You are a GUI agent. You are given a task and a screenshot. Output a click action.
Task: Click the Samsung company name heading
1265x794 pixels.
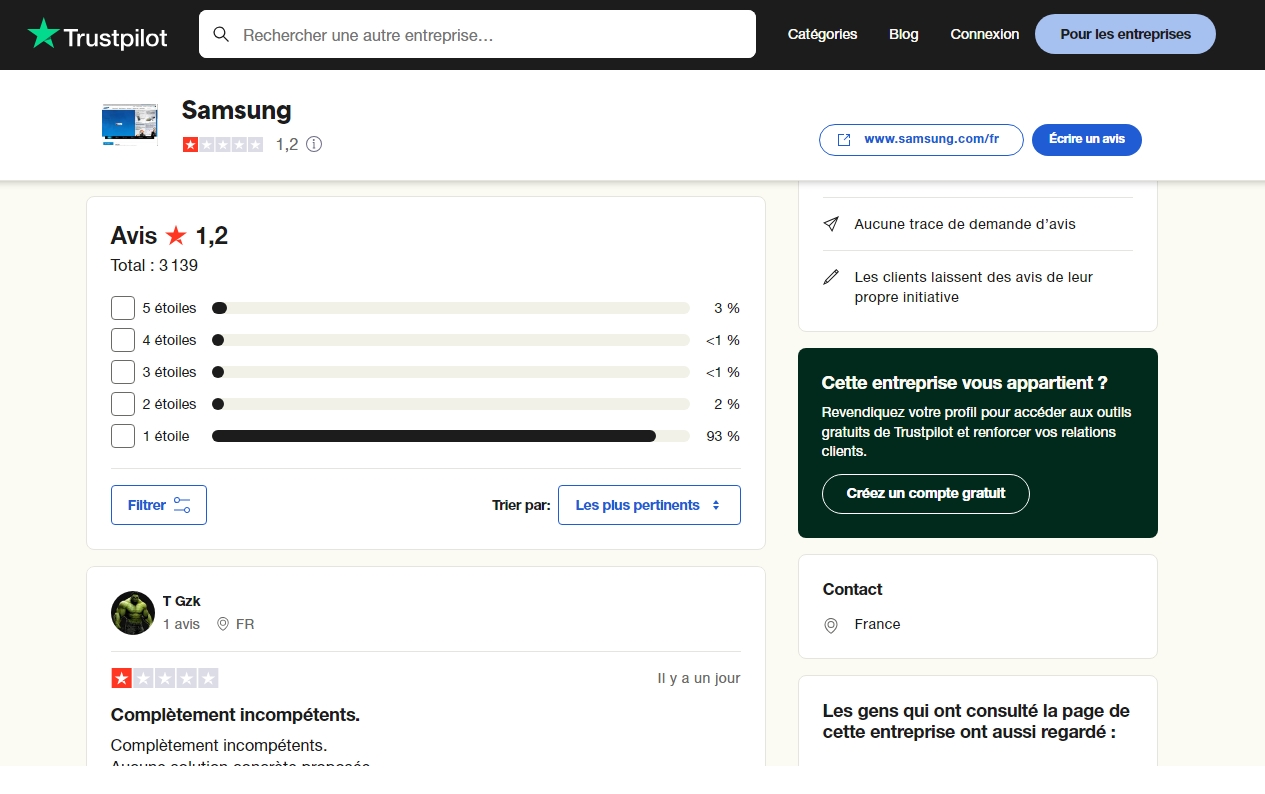237,110
